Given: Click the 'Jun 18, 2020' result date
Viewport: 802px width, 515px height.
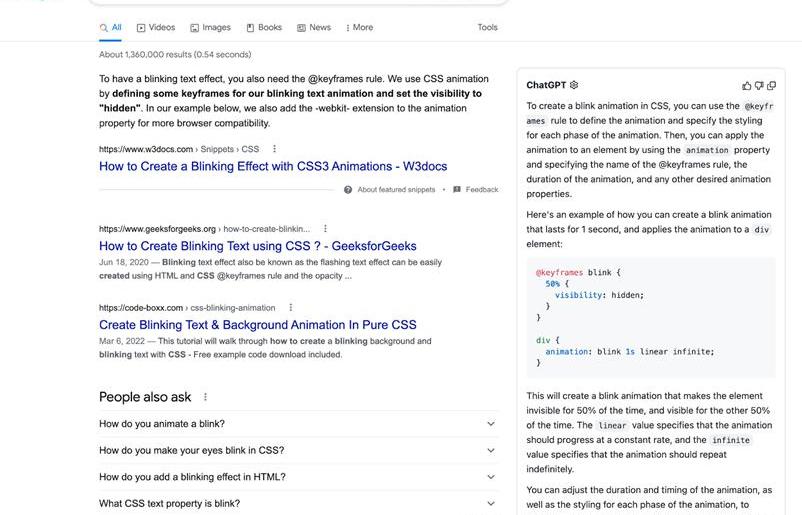Looking at the screenshot, I should pyautogui.click(x=124, y=262).
